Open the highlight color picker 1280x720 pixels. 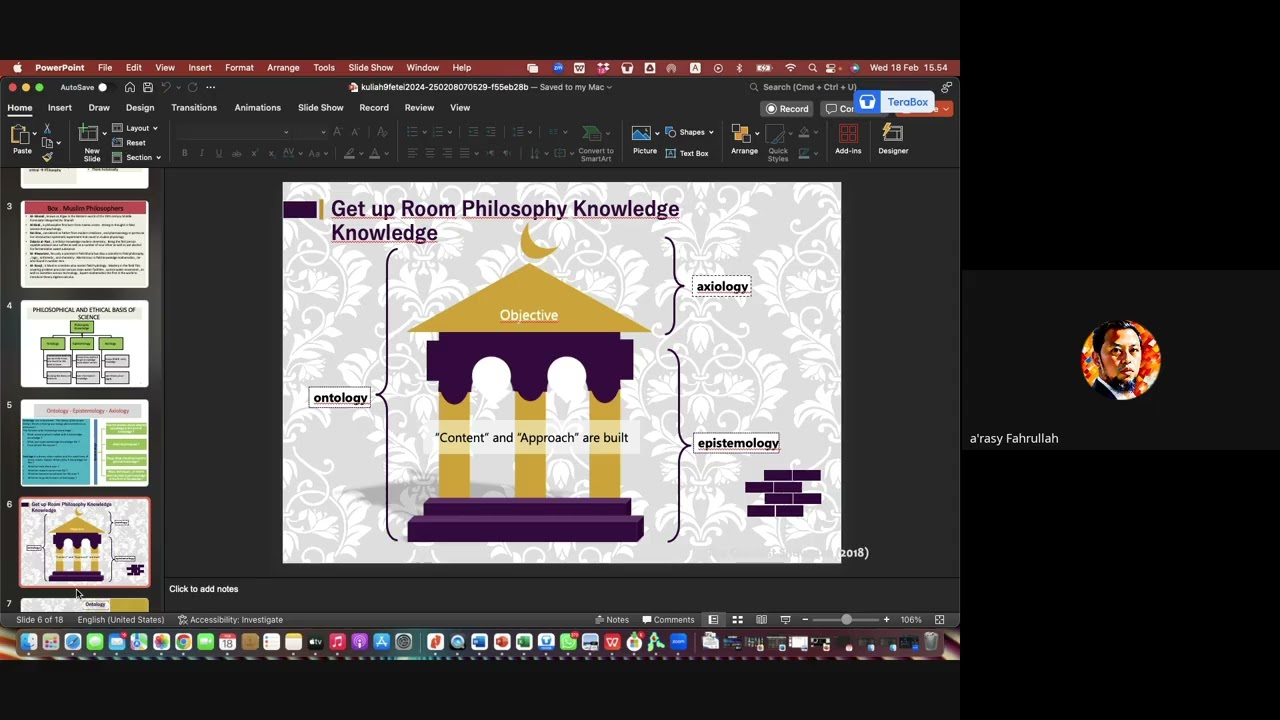pos(350,153)
